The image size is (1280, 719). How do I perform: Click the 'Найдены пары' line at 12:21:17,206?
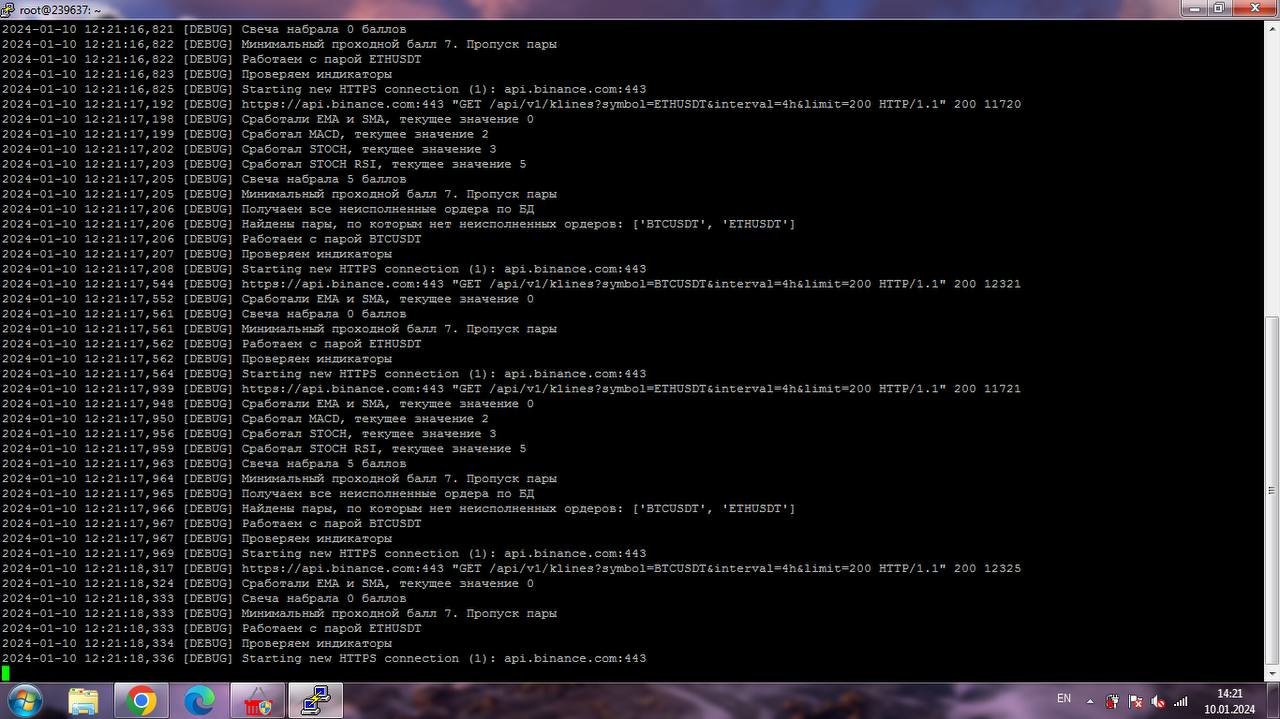point(399,224)
